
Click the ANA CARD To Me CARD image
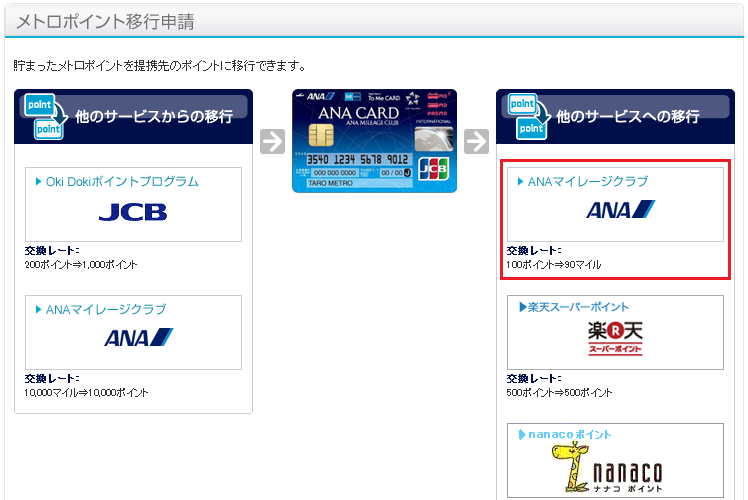[x=374, y=141]
